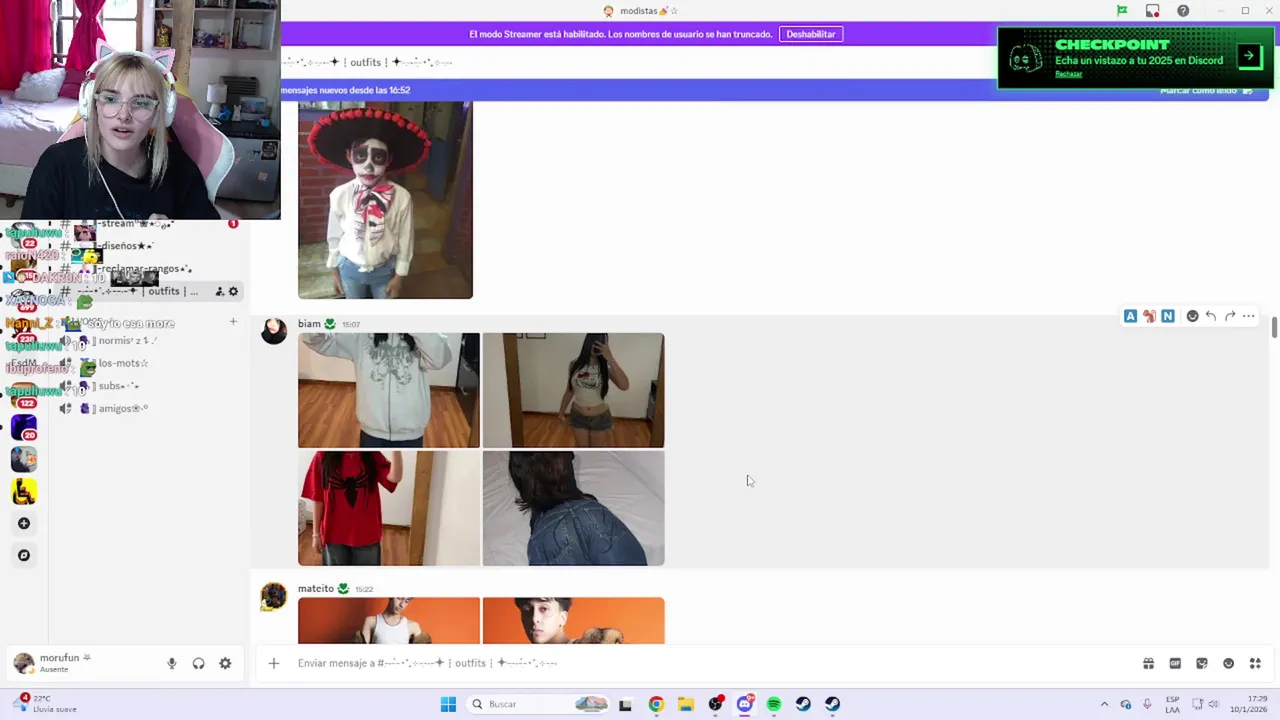Open biam's mirror selfie photo
The width and height of the screenshot is (1280, 720).
click(x=573, y=390)
